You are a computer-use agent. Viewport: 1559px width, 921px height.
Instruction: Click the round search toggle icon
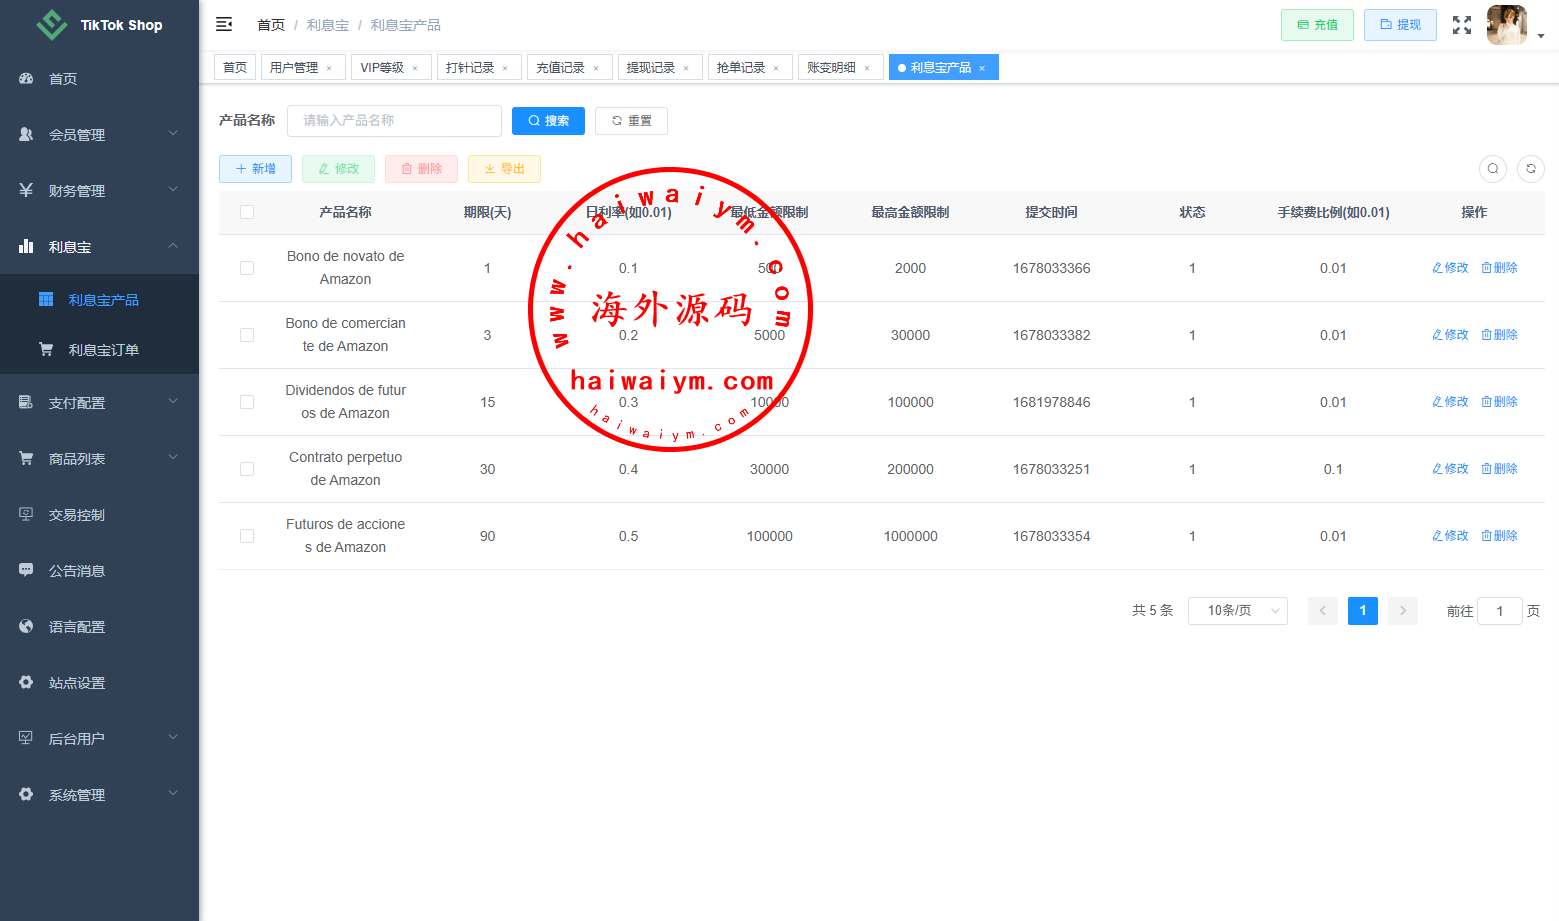1493,169
